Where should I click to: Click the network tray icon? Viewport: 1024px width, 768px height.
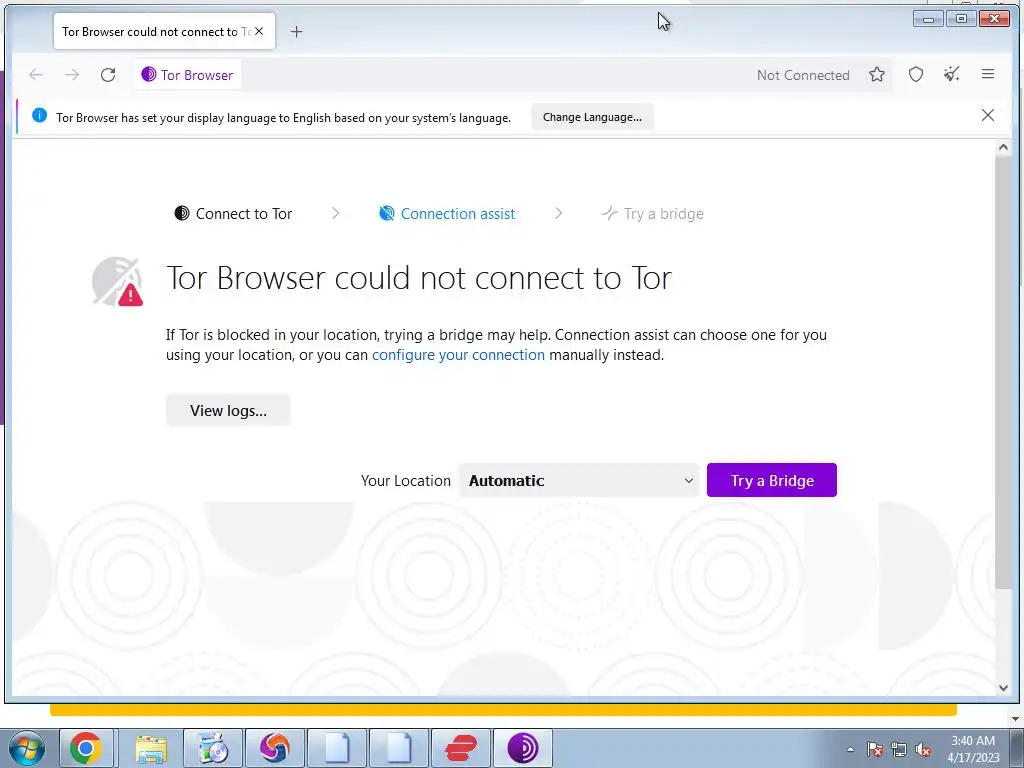(x=899, y=749)
